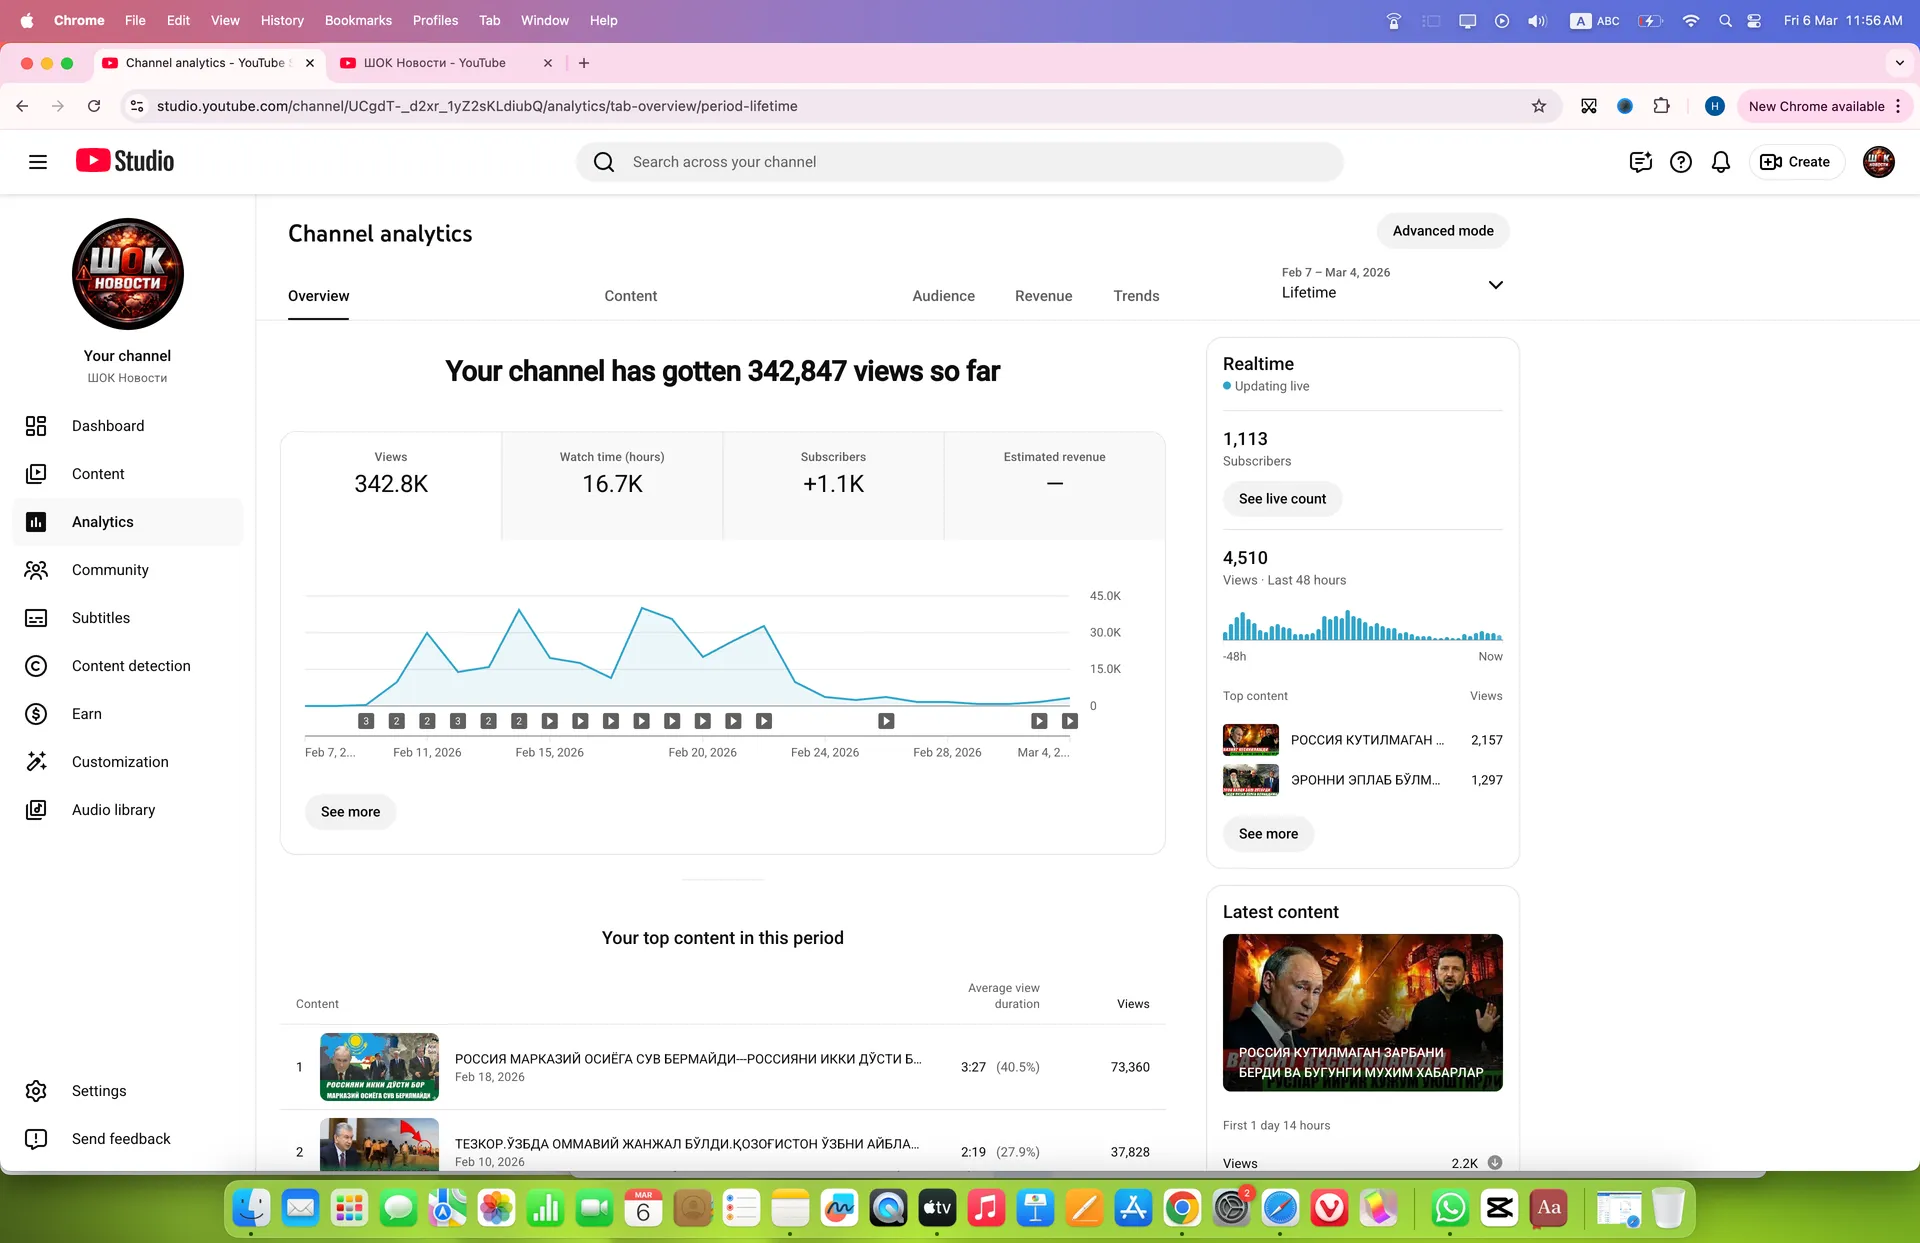Click the Feb 20 video marker on chart
Screen dimensions: 1920x1243
click(x=703, y=721)
